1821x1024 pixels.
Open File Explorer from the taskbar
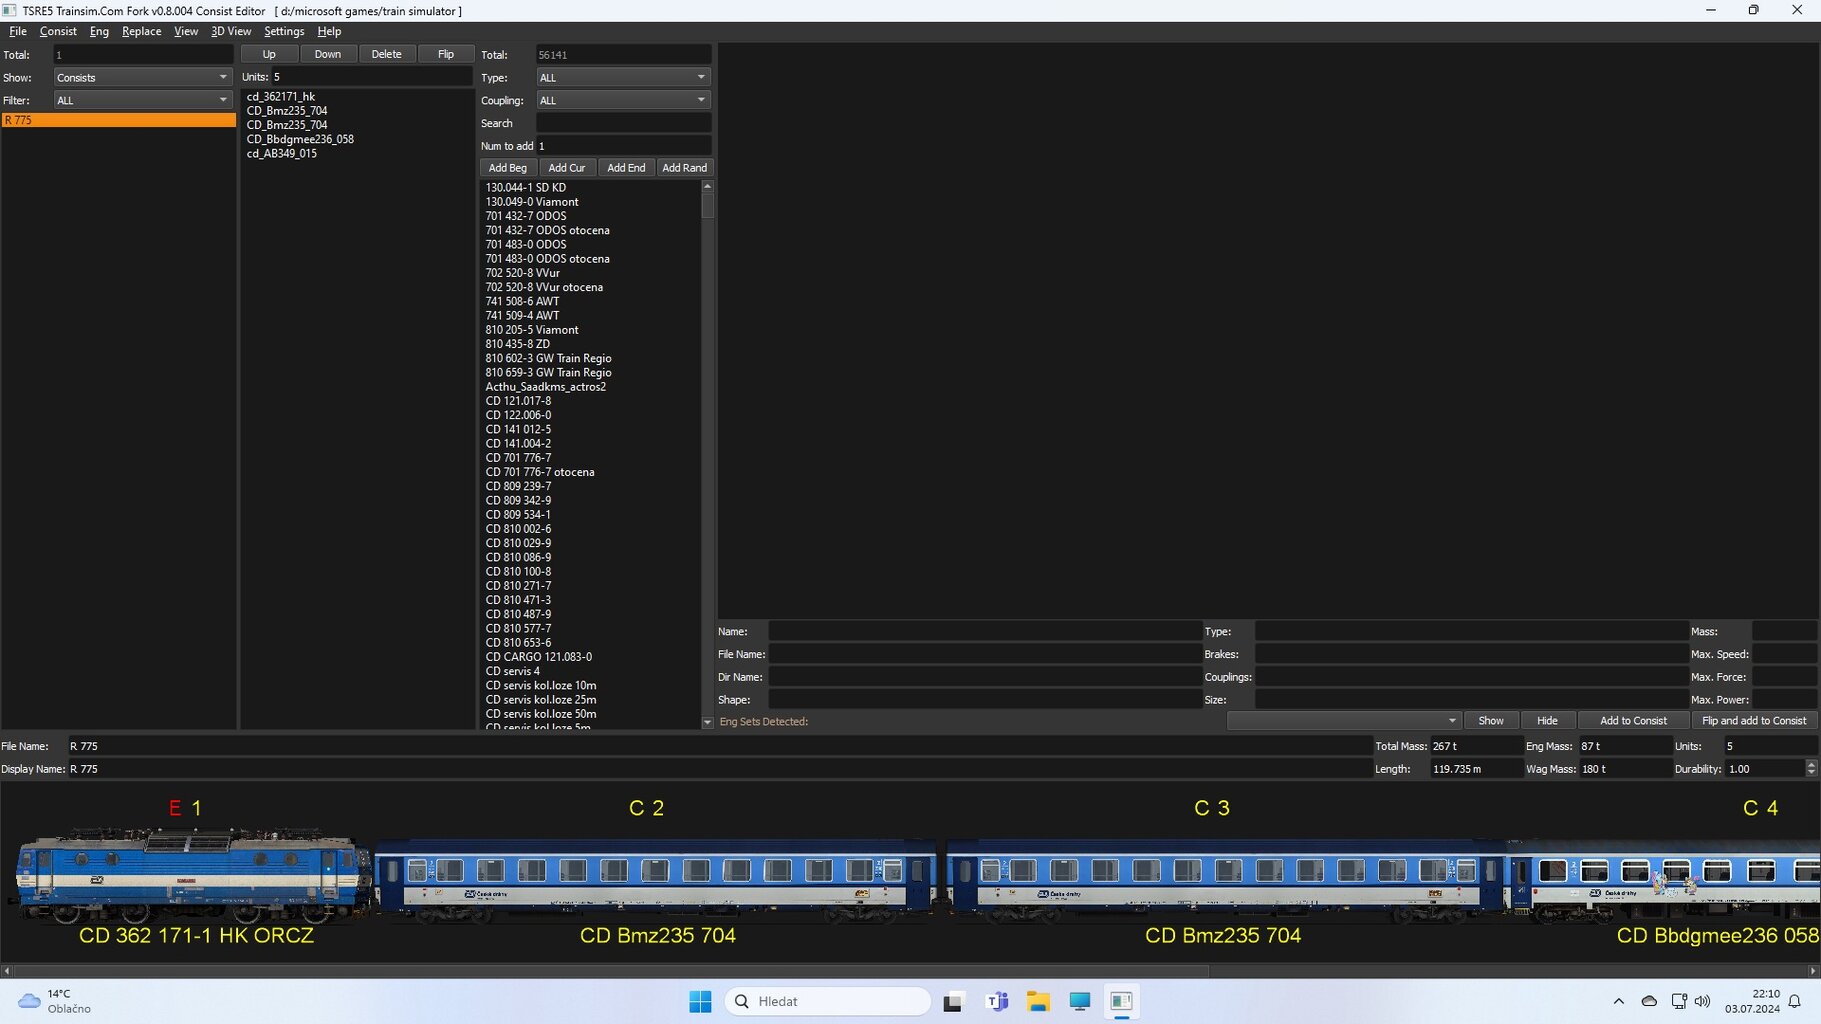1038,1001
